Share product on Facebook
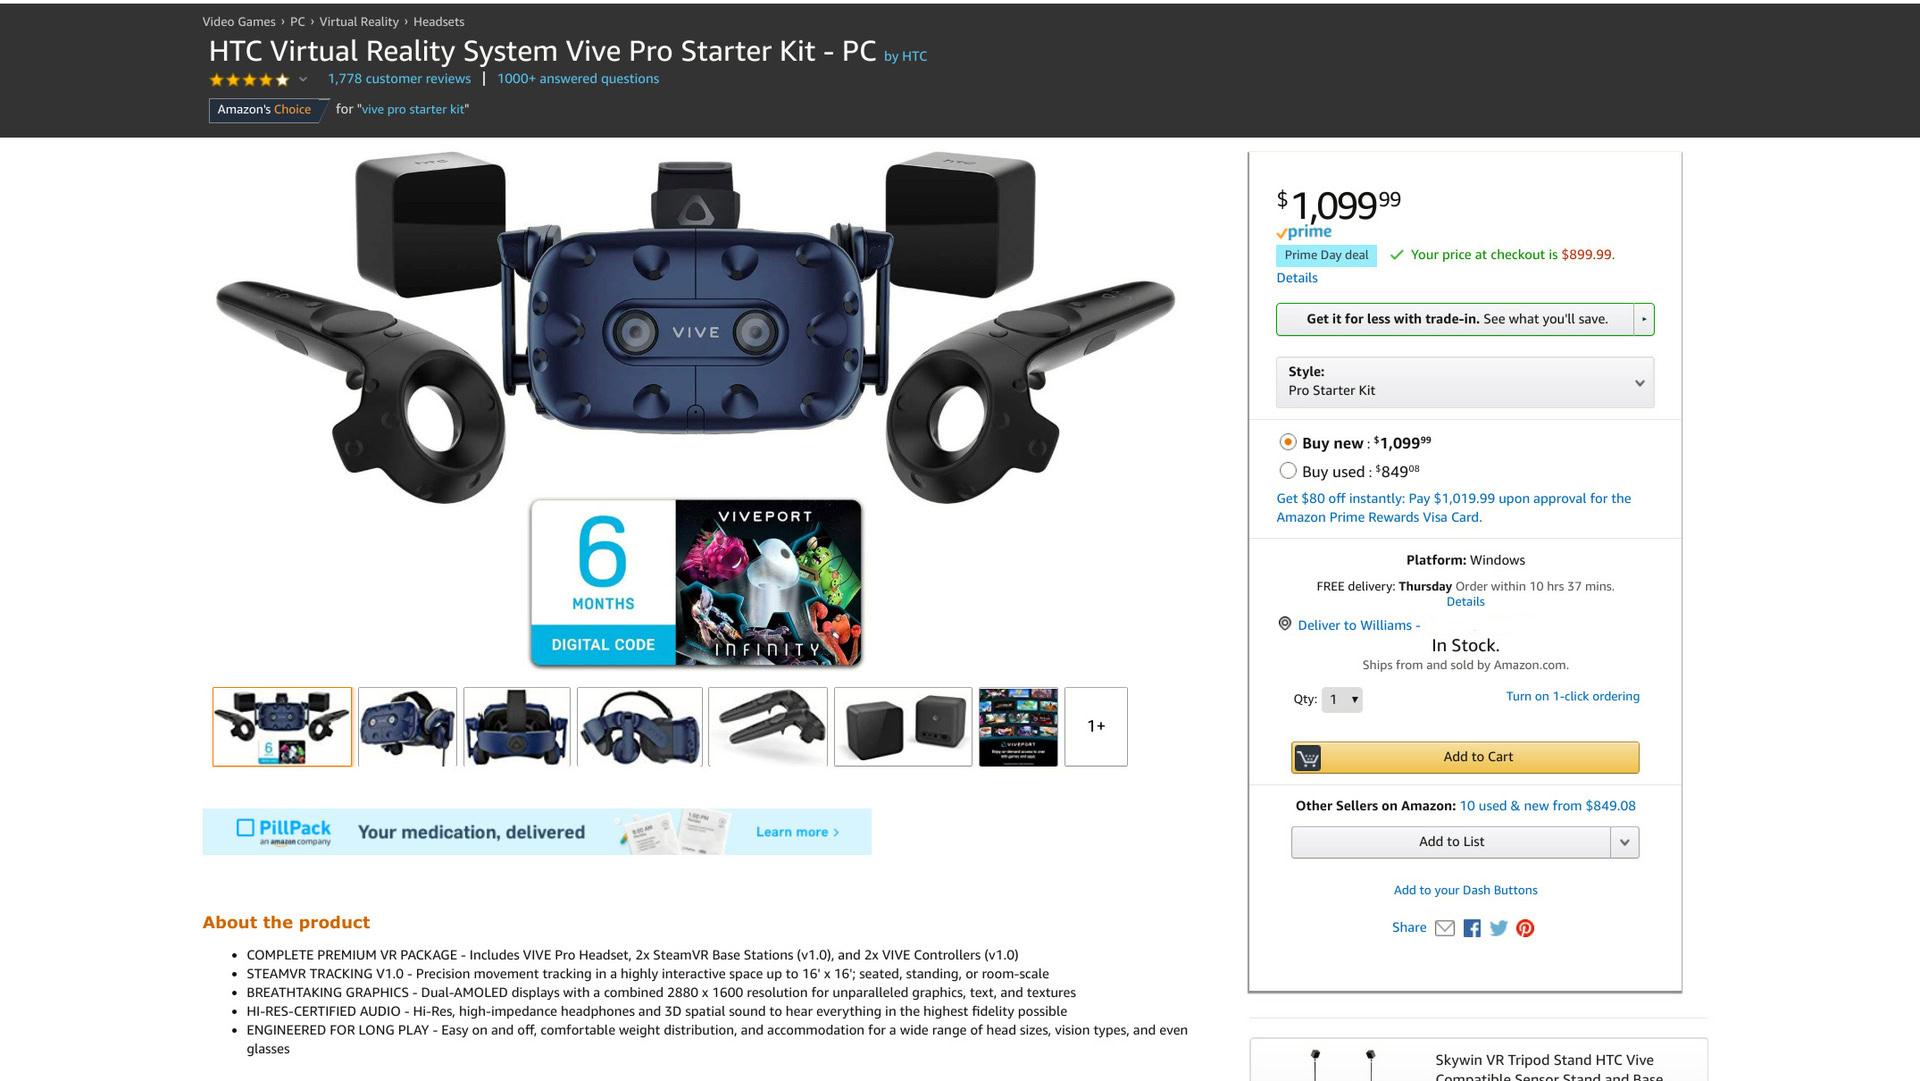The width and height of the screenshot is (1920, 1081). (x=1472, y=928)
